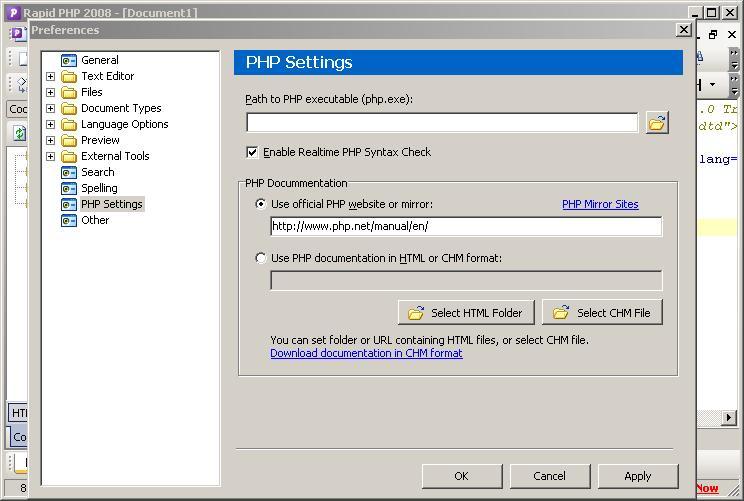Enable Realtime PHP Syntax Check checkbox
Screen dimensions: 744x501
point(252,152)
